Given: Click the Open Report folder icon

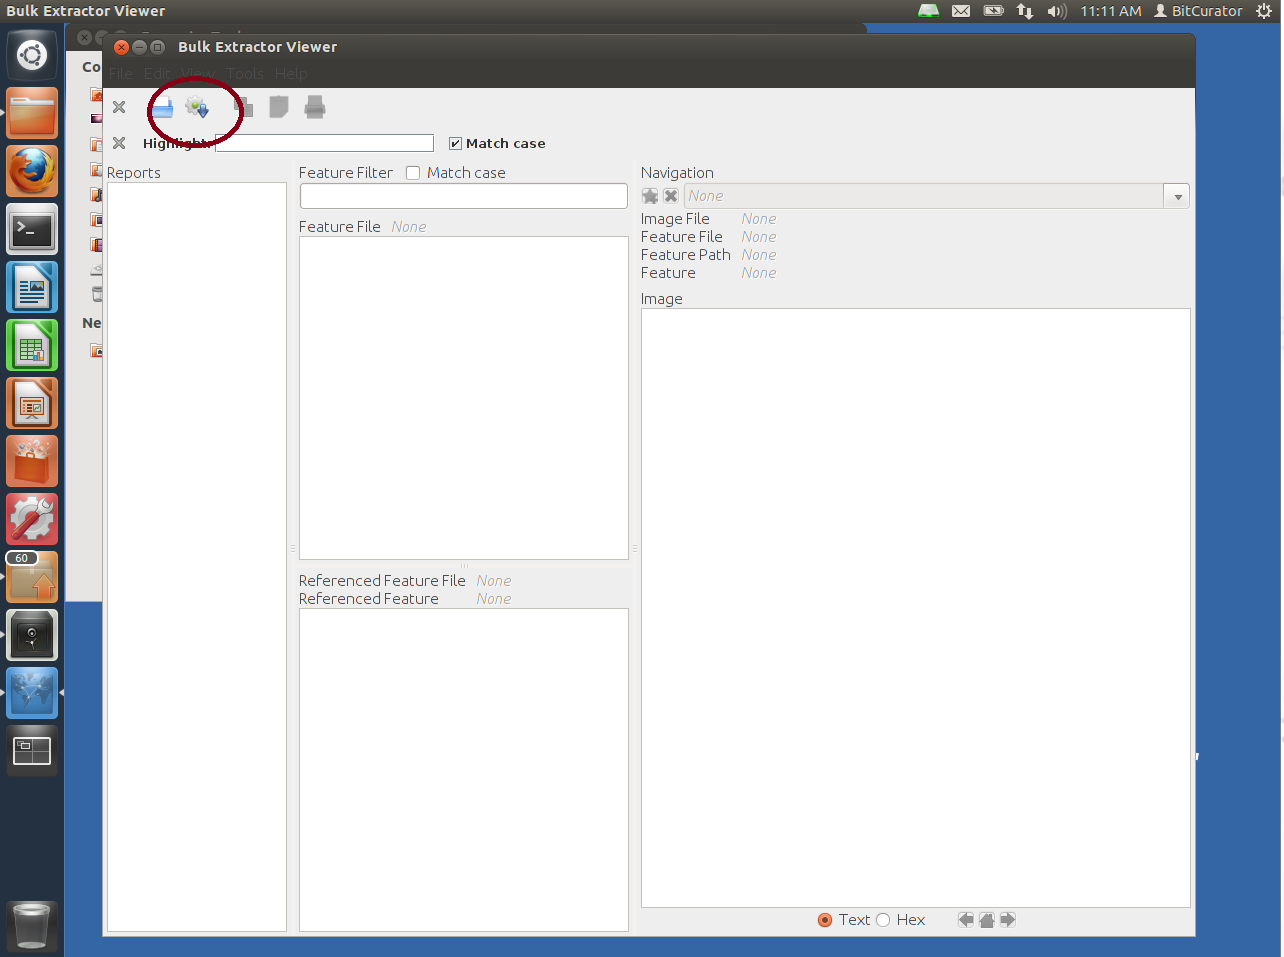Looking at the screenshot, I should (x=162, y=108).
